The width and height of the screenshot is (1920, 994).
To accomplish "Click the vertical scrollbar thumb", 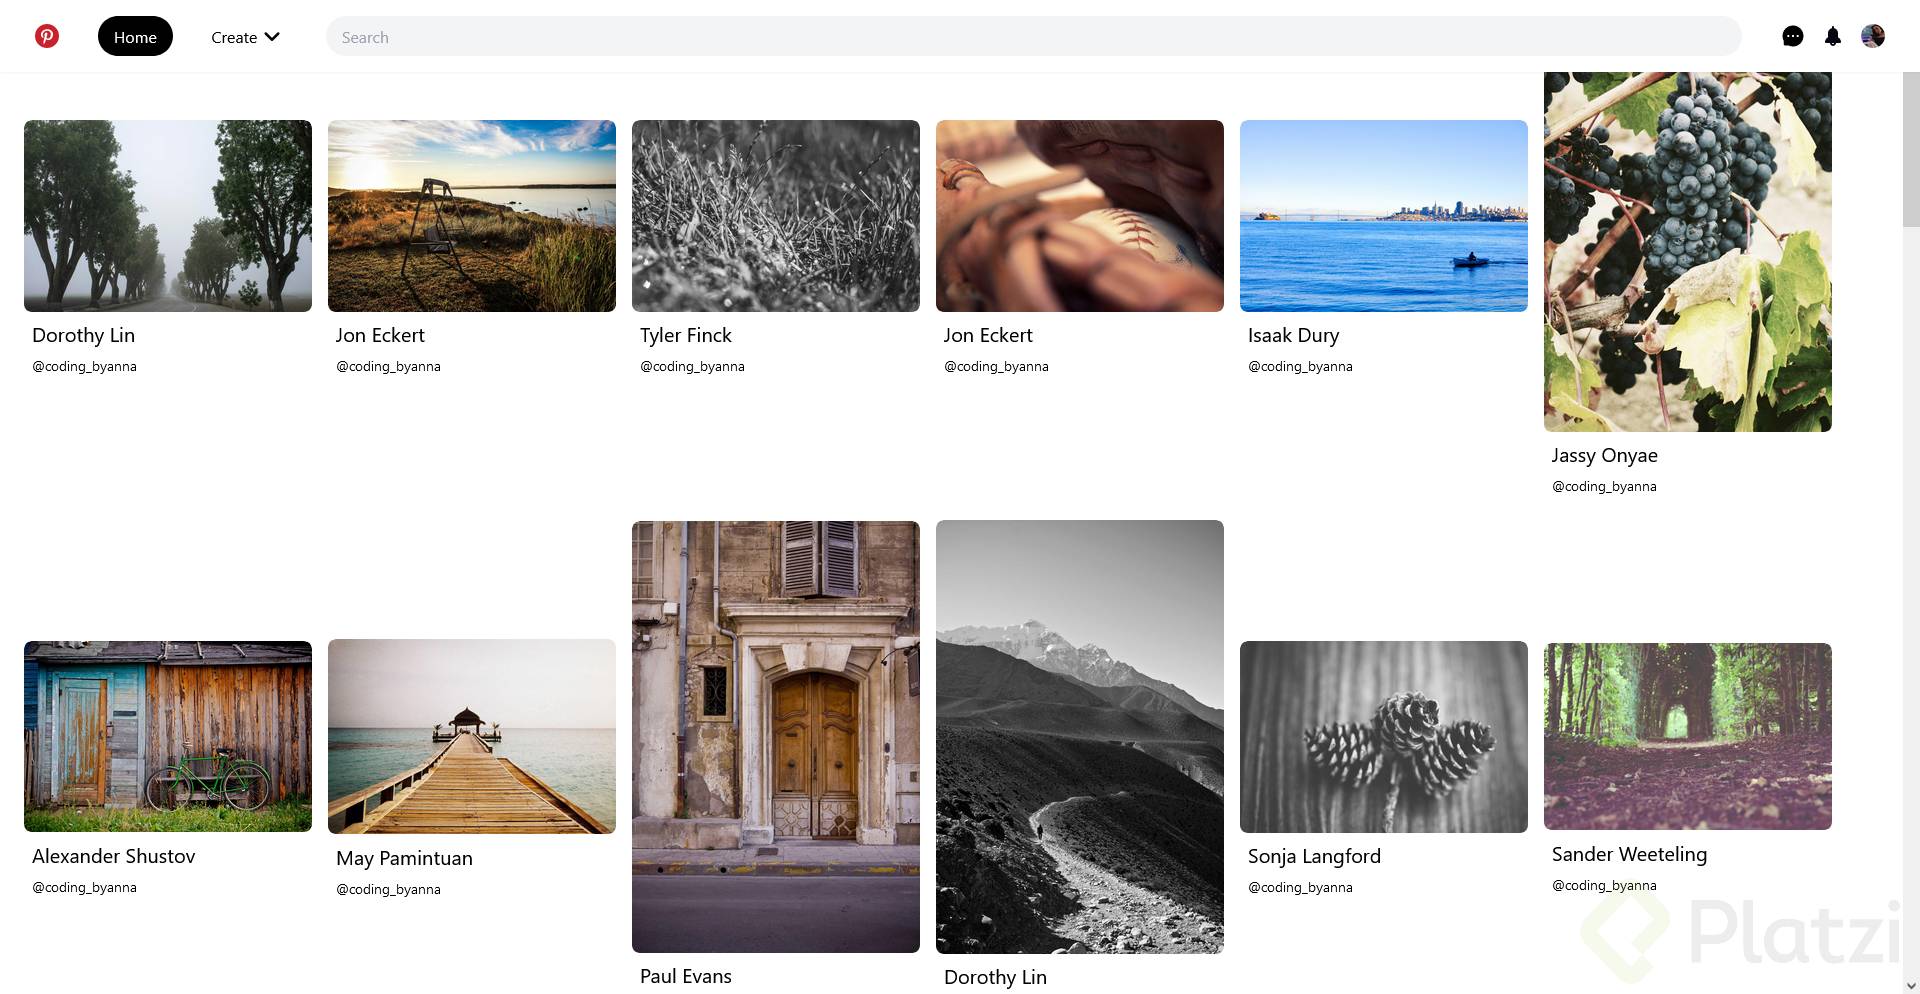I will (x=1911, y=150).
